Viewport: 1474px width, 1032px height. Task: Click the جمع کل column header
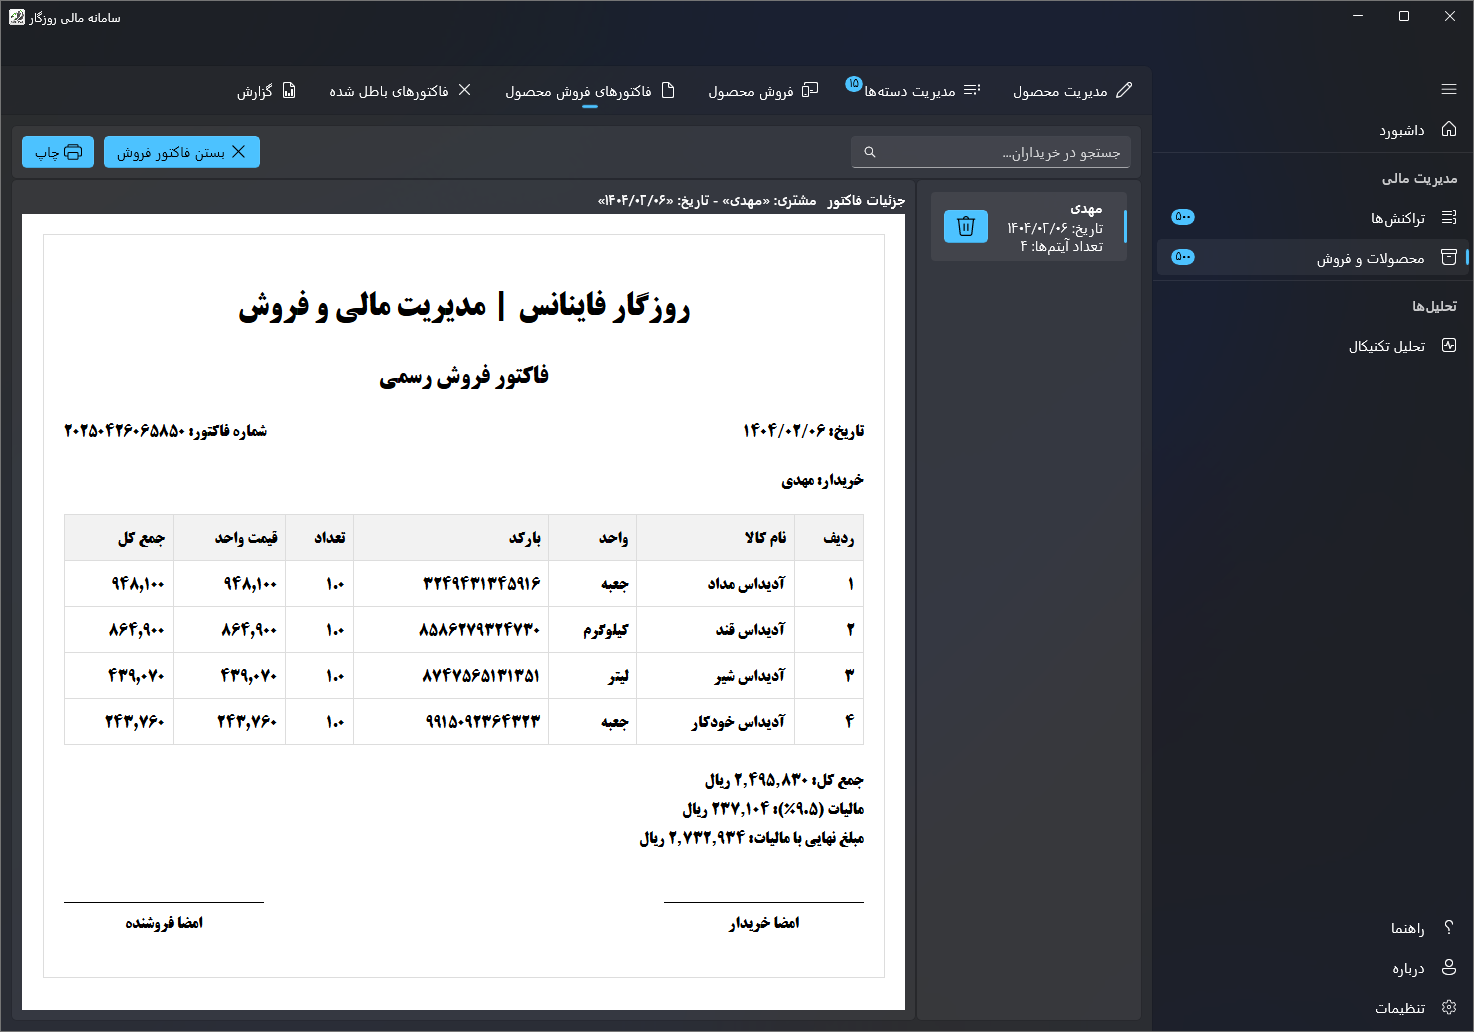pyautogui.click(x=141, y=538)
